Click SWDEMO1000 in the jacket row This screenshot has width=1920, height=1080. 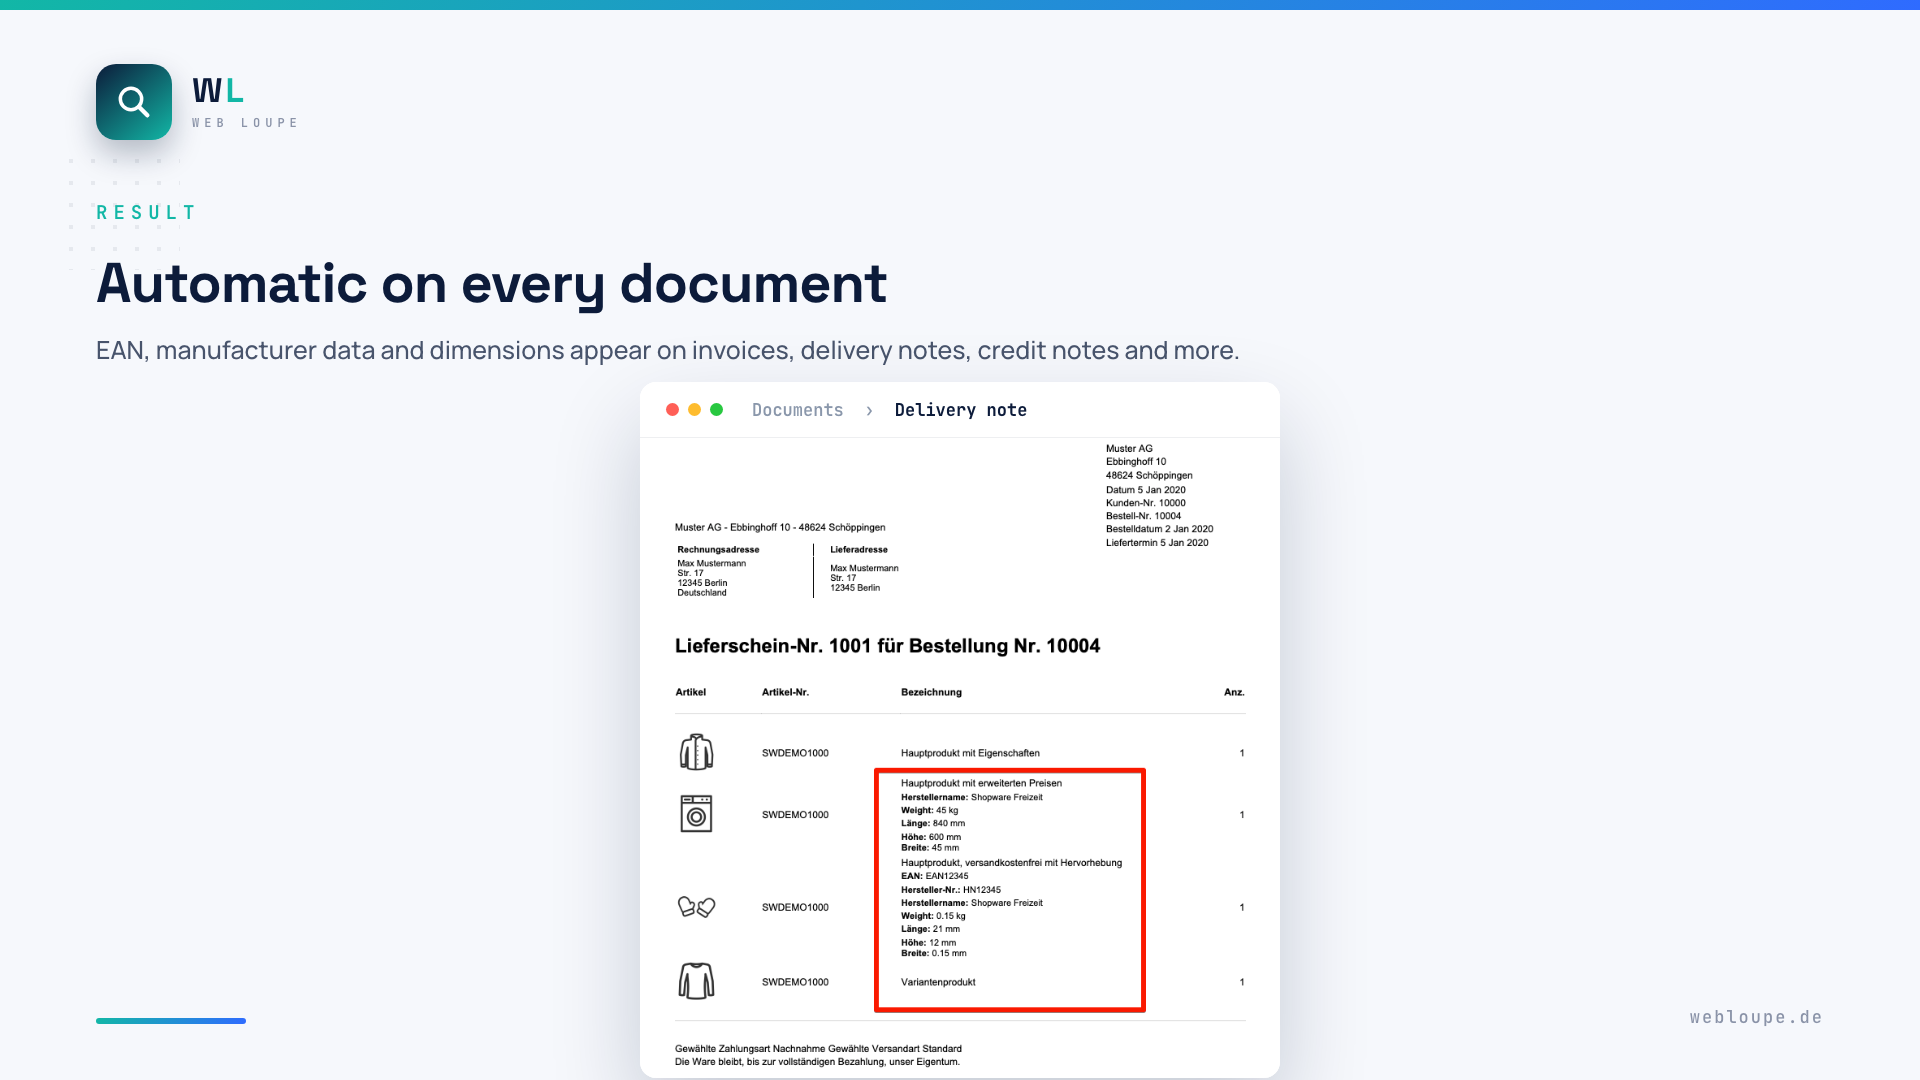pos(795,753)
